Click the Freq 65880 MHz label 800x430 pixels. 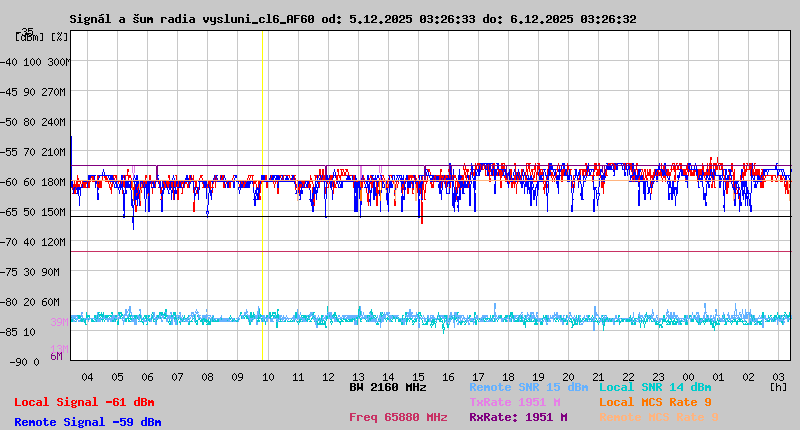[x=398, y=417]
